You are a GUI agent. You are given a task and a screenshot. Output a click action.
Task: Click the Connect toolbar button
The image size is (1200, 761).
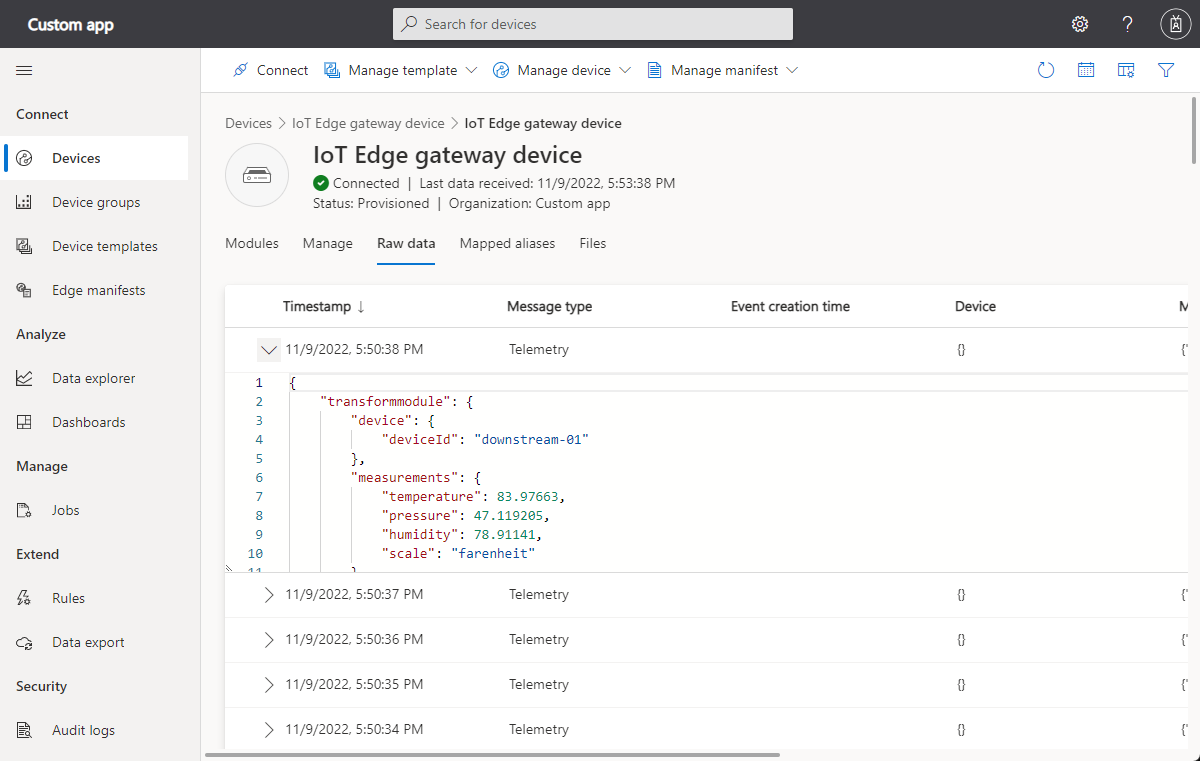tap(270, 70)
